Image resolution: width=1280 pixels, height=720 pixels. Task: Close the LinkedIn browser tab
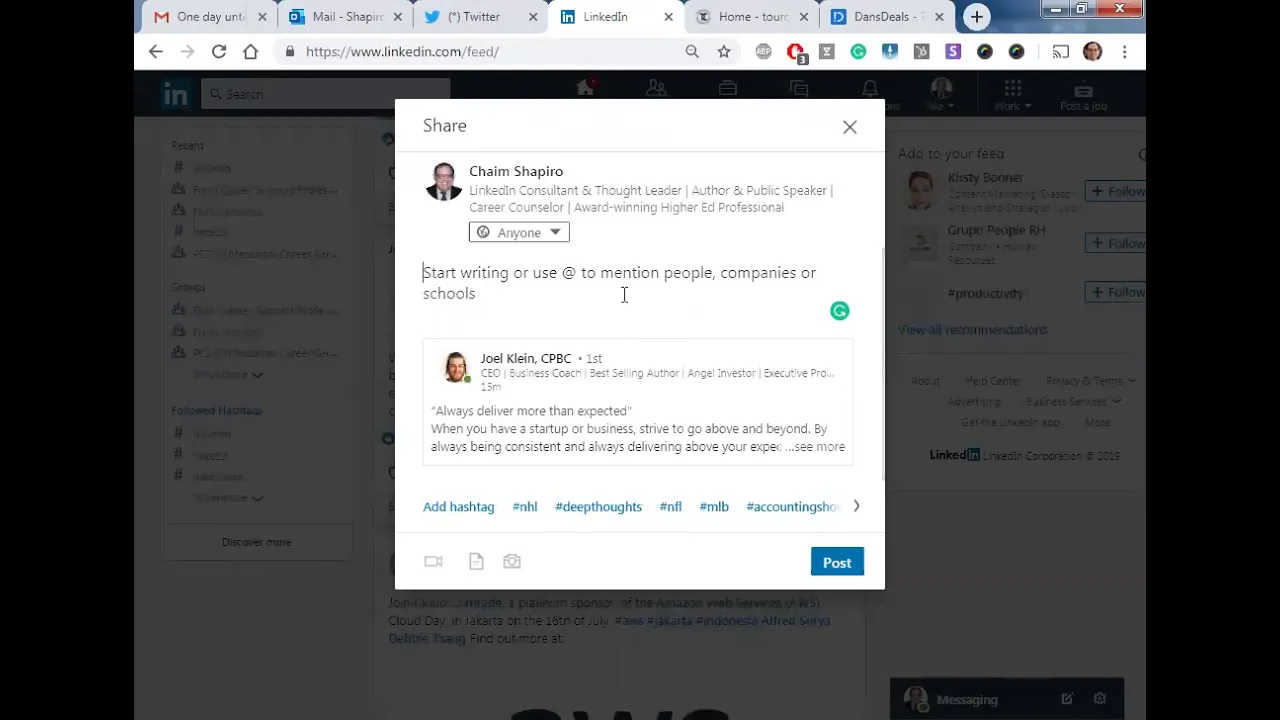coord(668,17)
